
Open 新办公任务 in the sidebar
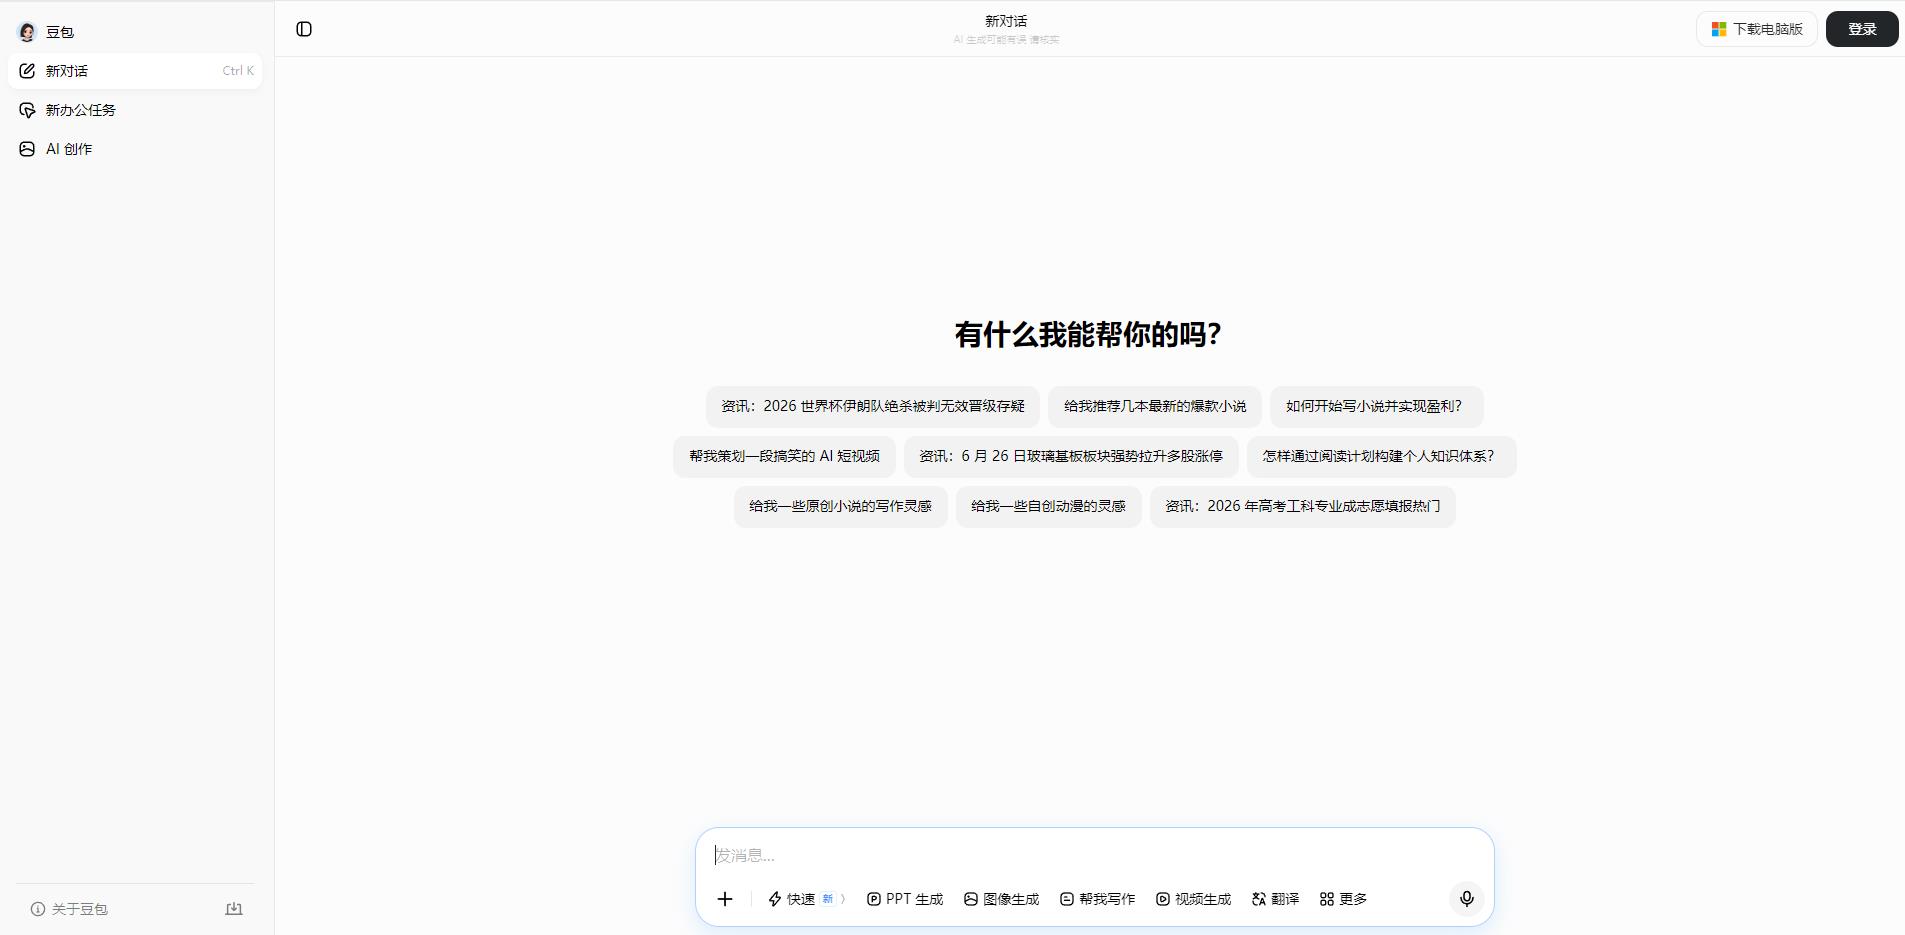[135, 110]
